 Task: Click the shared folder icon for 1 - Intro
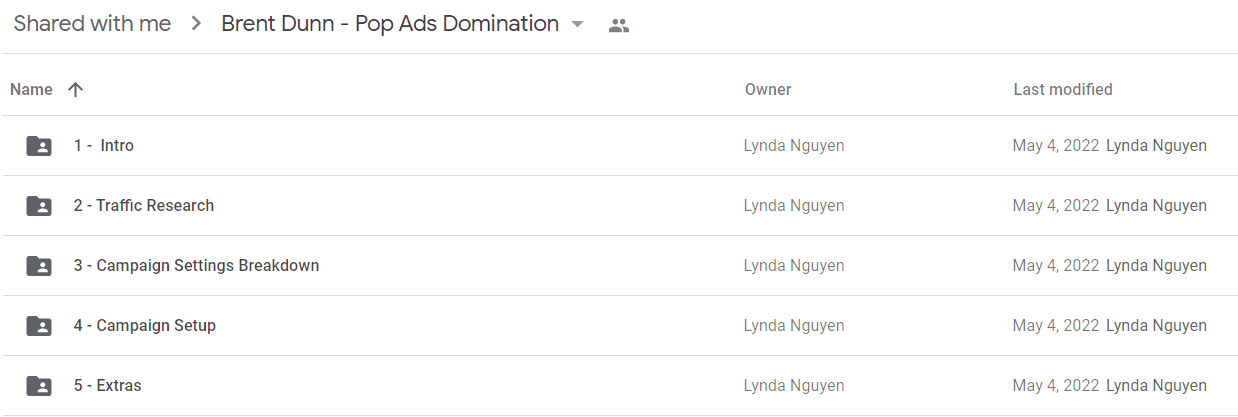39,146
